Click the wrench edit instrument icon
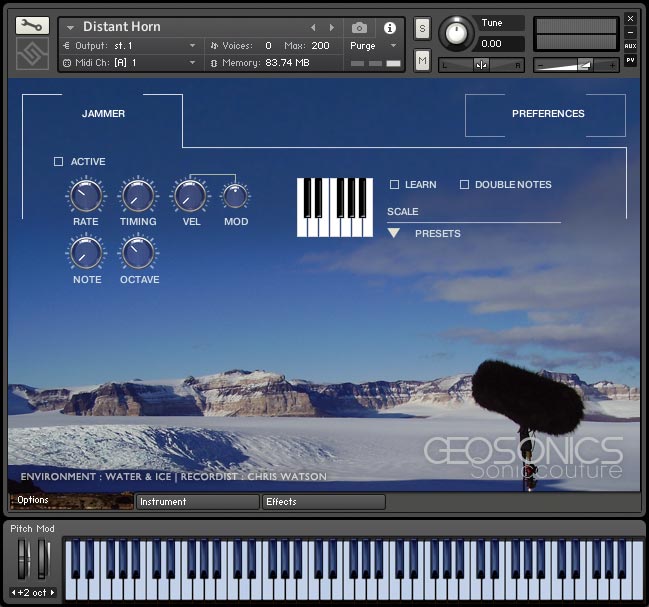The height and width of the screenshot is (607, 649). click(x=32, y=26)
